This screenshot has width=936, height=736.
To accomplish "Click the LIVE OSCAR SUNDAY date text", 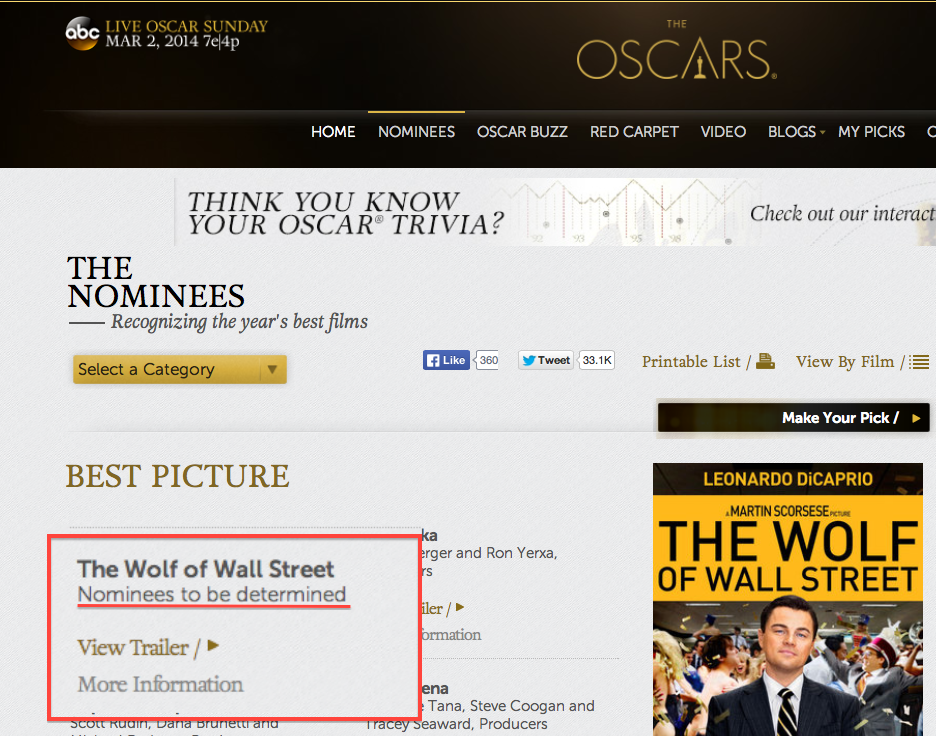I will (187, 34).
